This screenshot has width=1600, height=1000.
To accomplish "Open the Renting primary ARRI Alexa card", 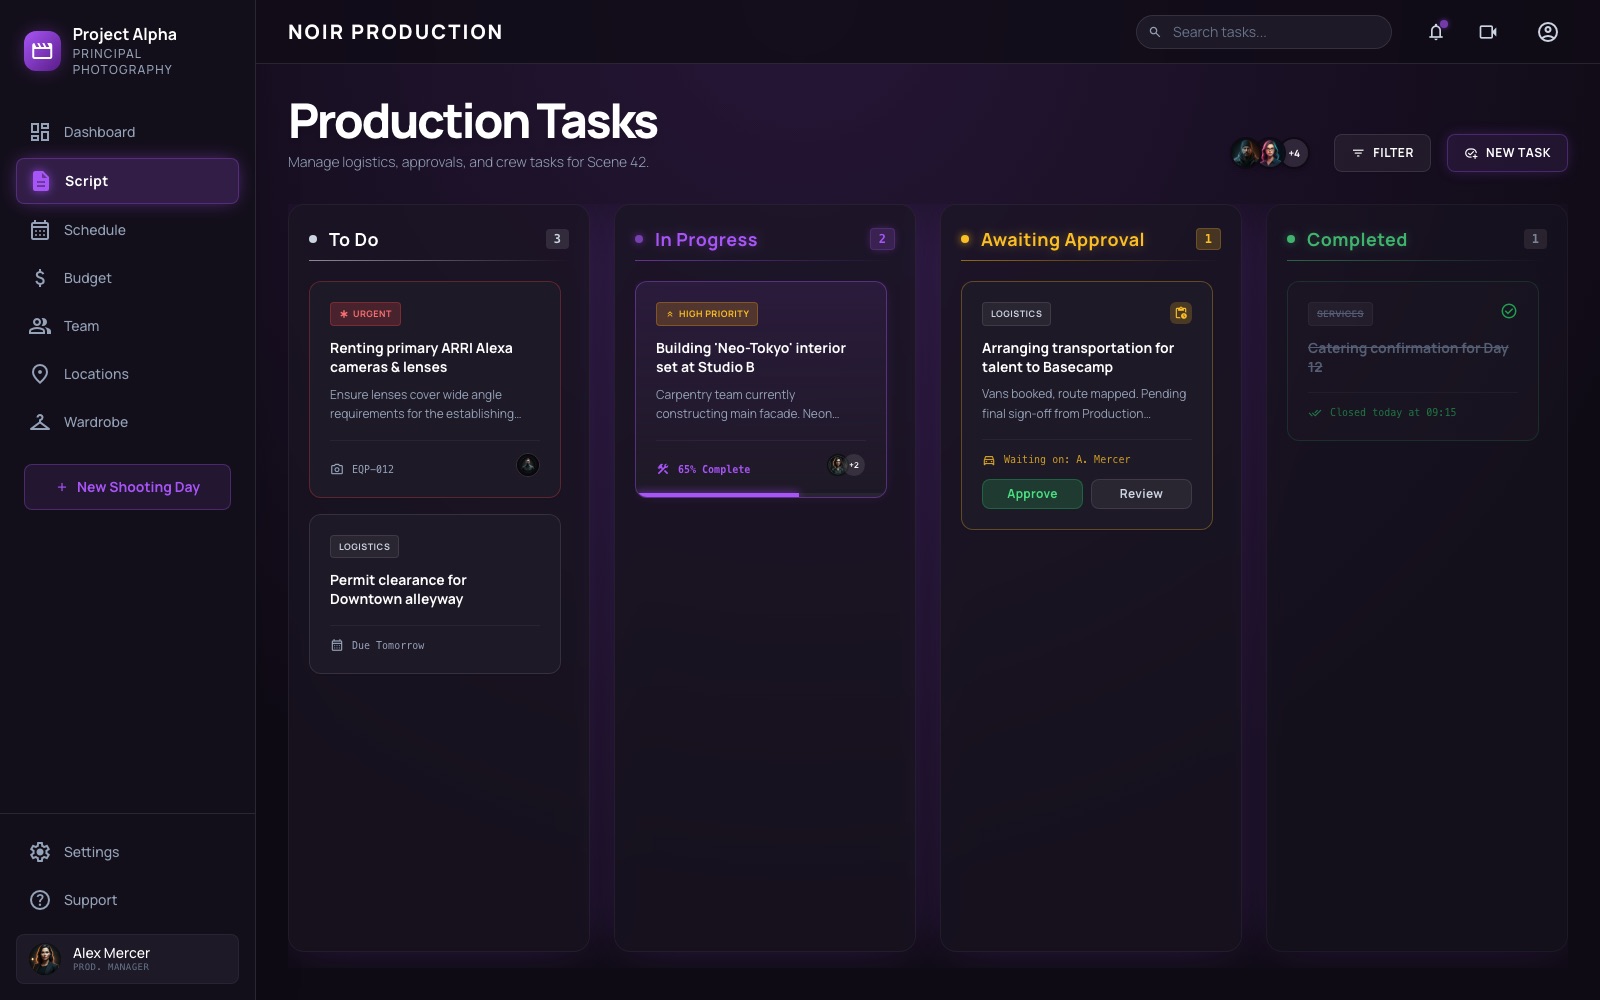I will [x=435, y=389].
